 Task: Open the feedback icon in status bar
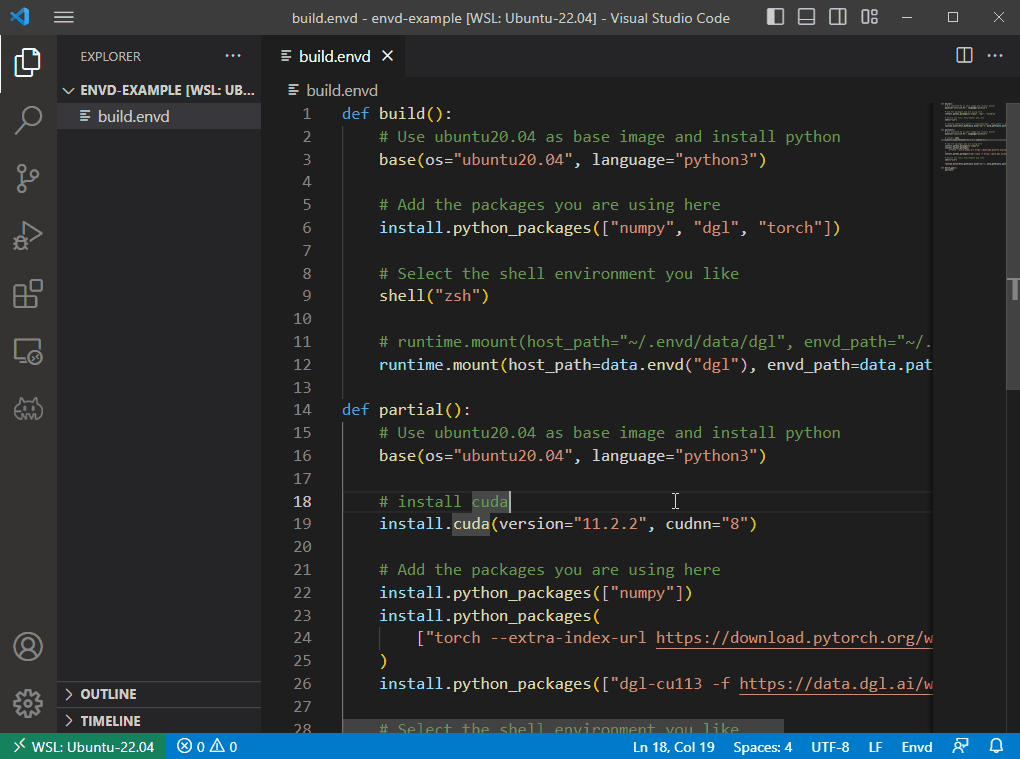(x=960, y=746)
